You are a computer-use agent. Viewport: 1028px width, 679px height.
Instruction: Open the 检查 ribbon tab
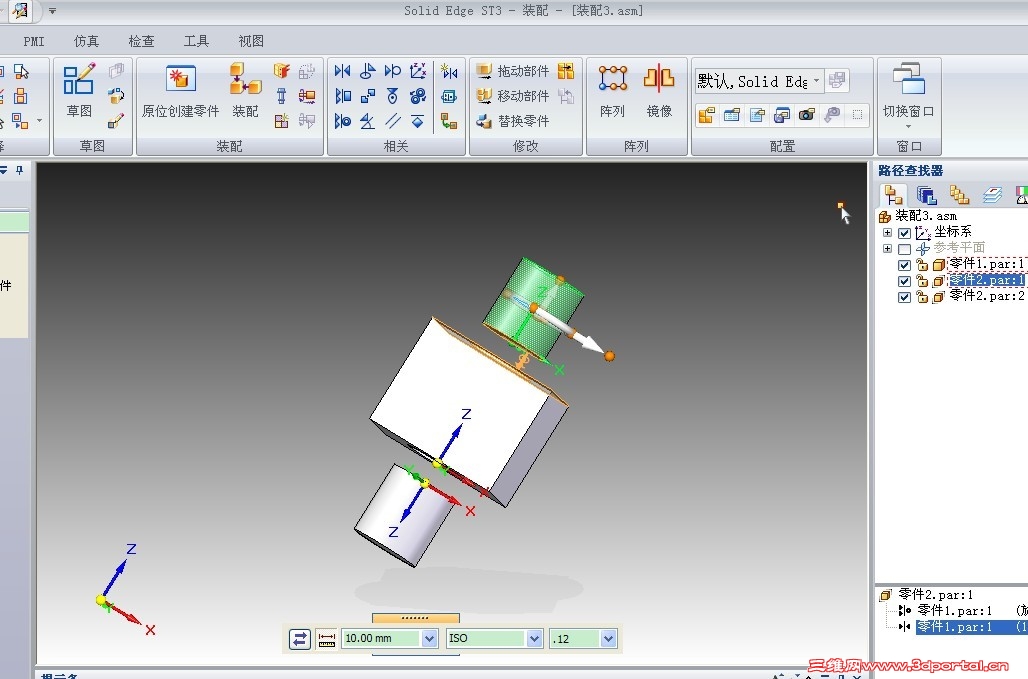tap(142, 41)
